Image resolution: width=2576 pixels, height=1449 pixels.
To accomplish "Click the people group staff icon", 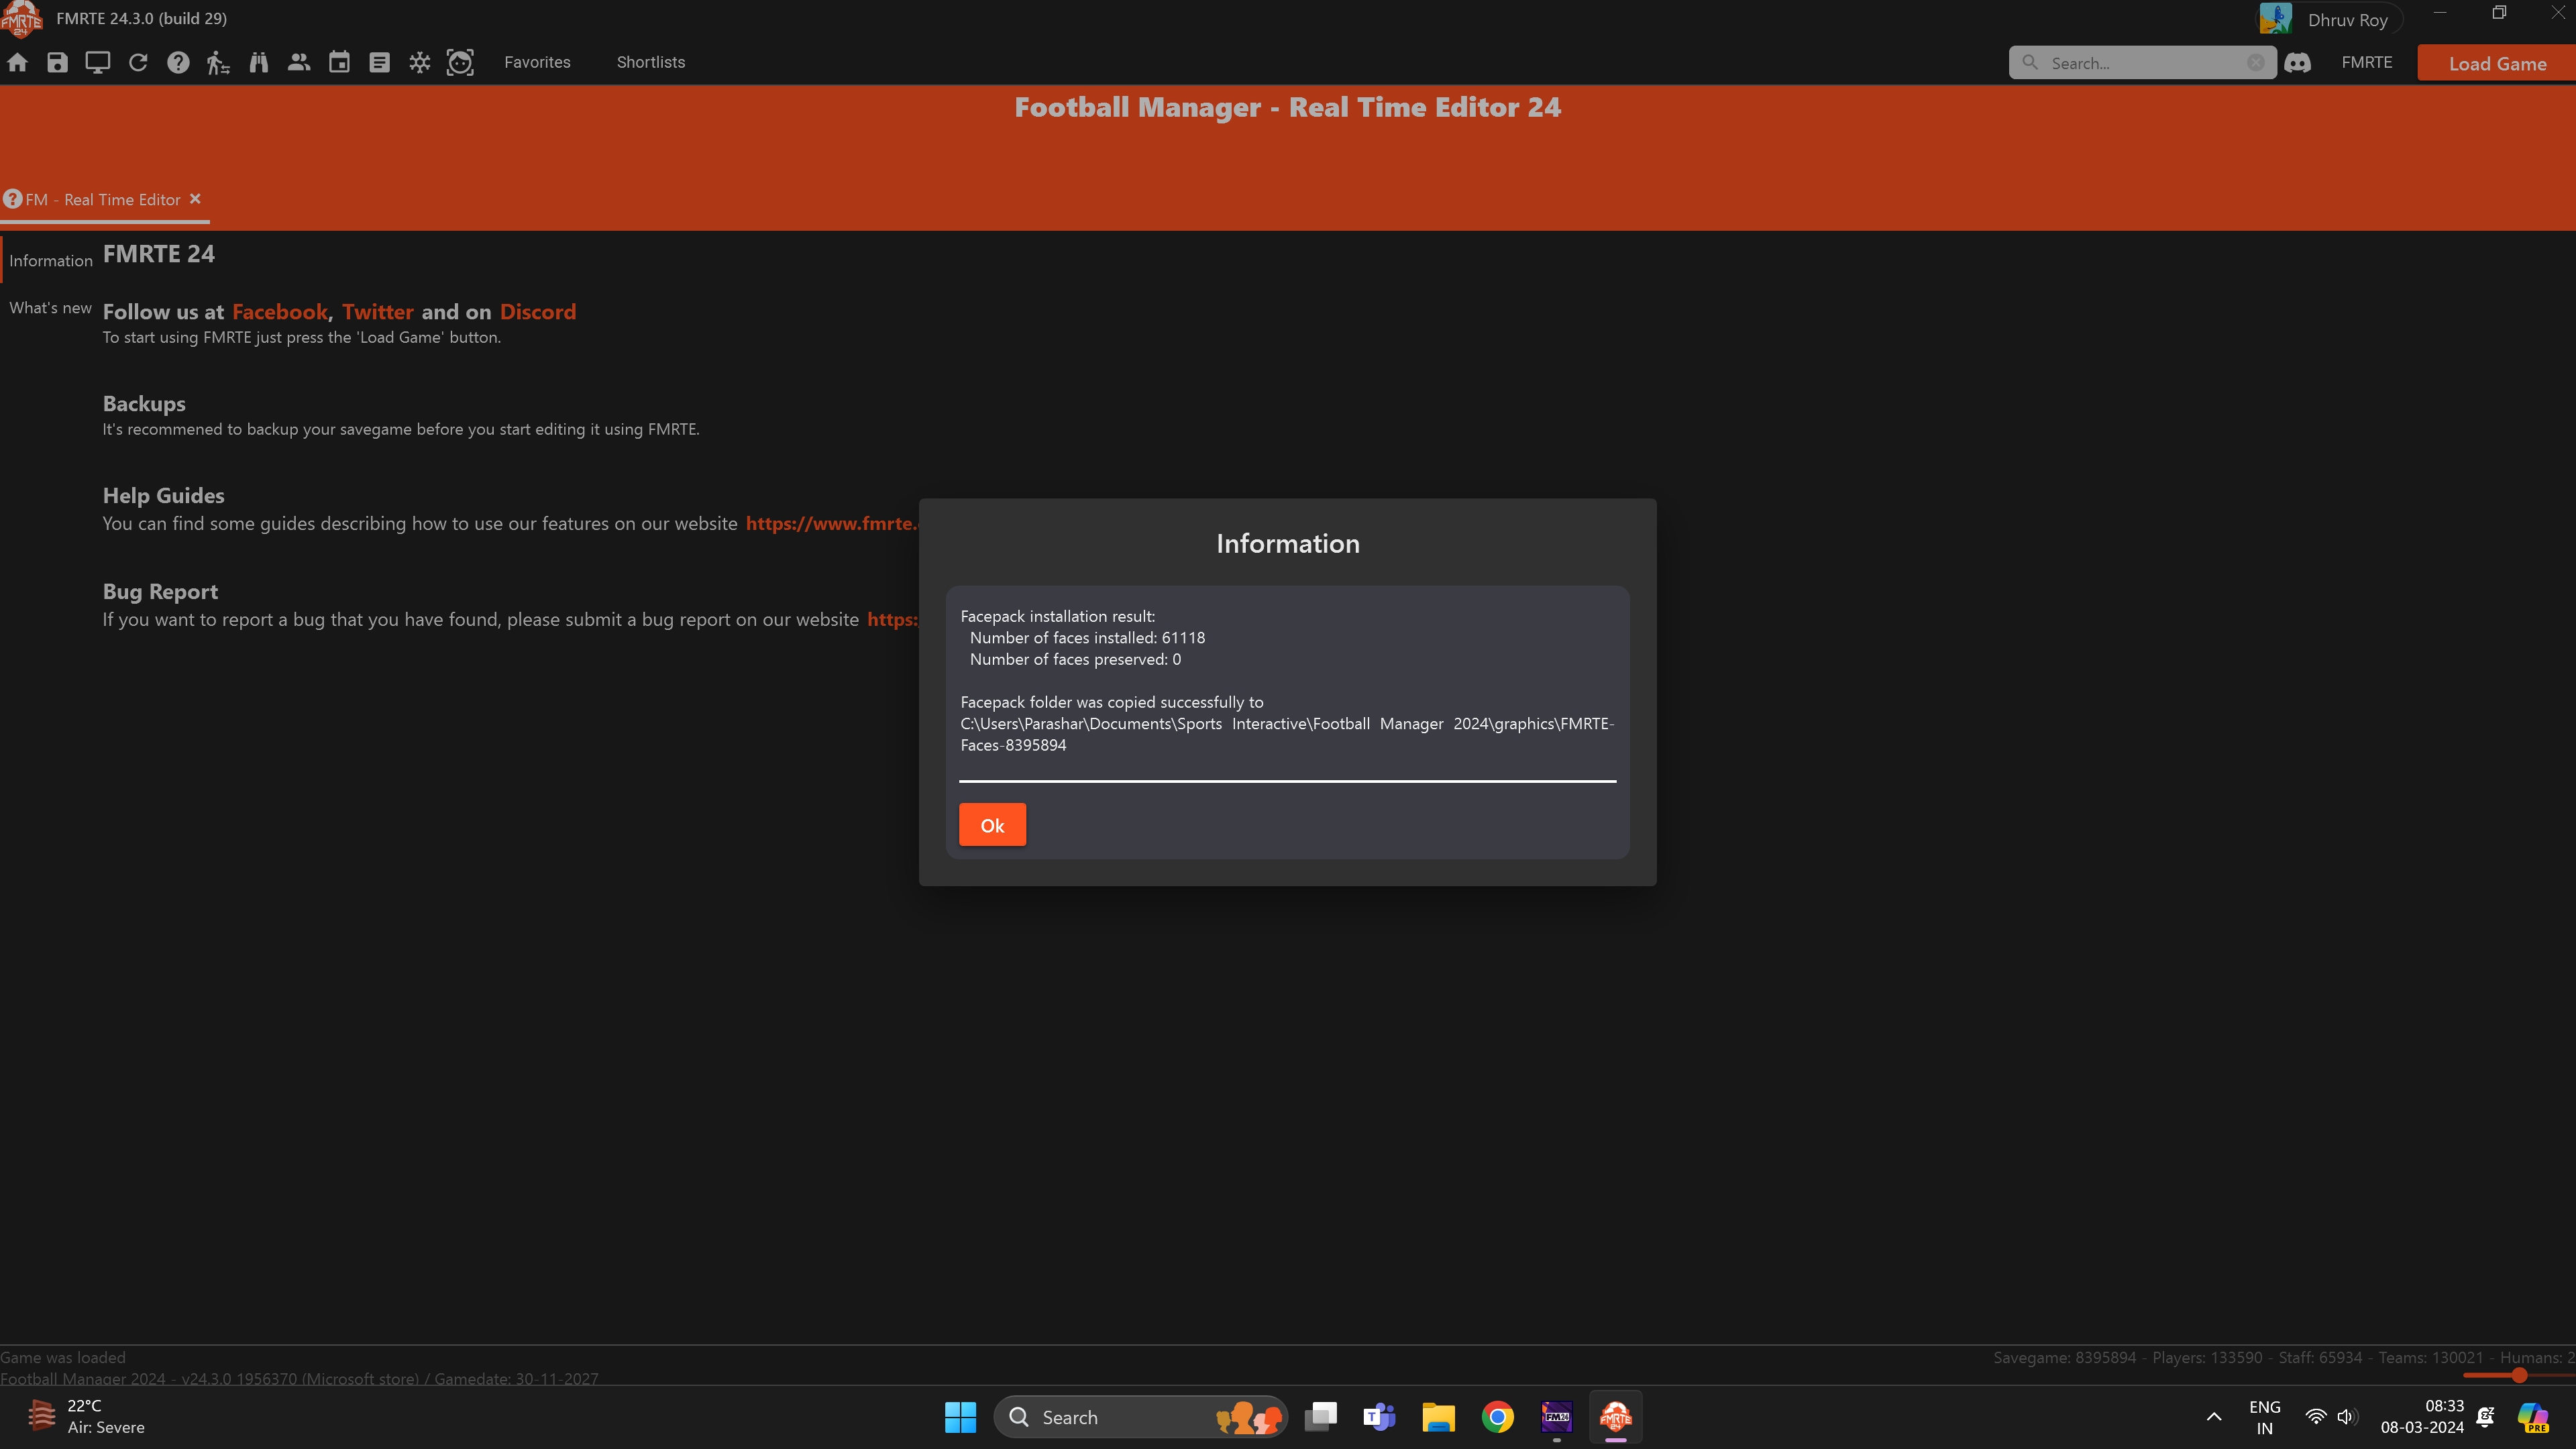I will coord(299,62).
